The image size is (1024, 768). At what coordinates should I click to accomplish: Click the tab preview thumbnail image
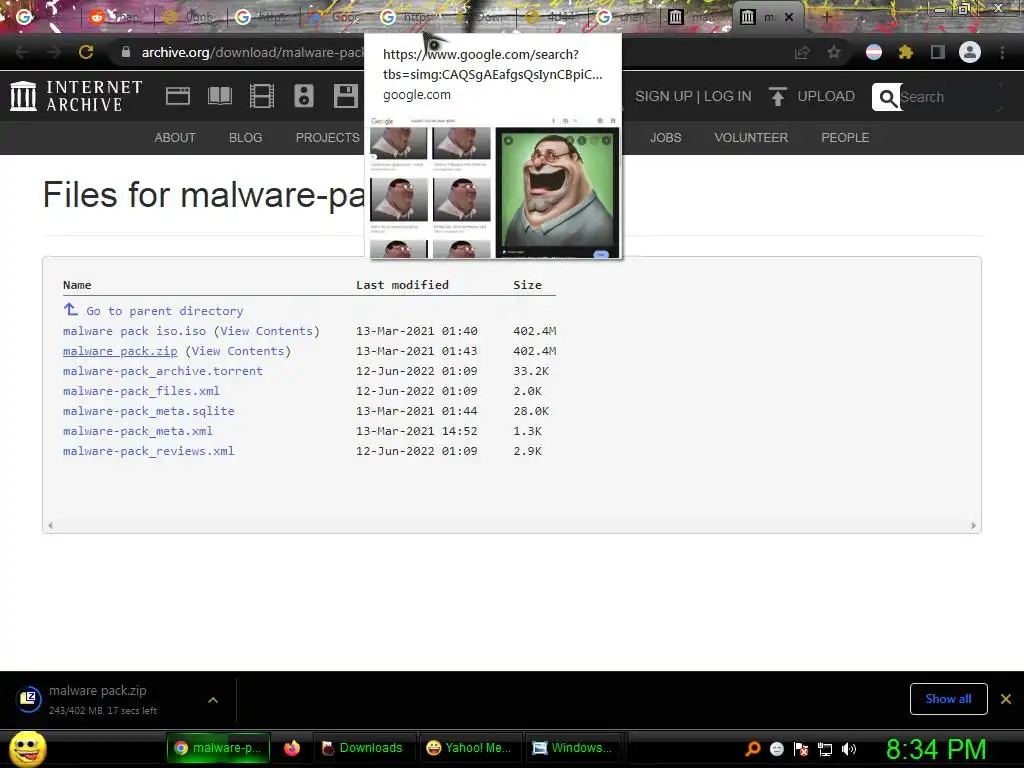click(495, 187)
